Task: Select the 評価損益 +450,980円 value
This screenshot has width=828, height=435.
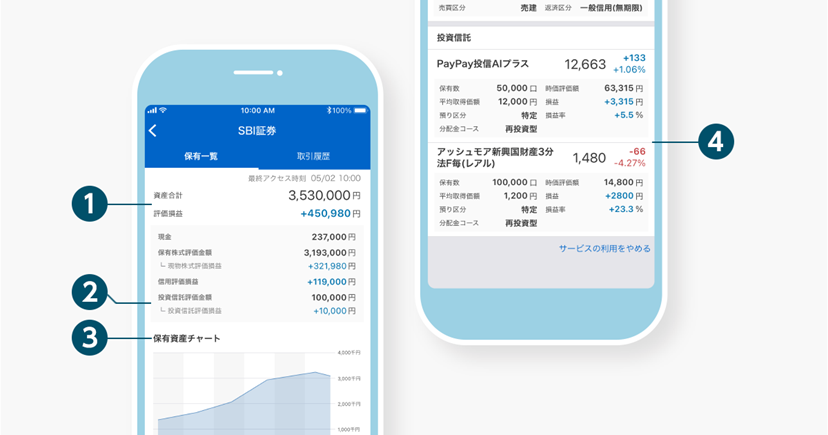Action: click(x=331, y=214)
